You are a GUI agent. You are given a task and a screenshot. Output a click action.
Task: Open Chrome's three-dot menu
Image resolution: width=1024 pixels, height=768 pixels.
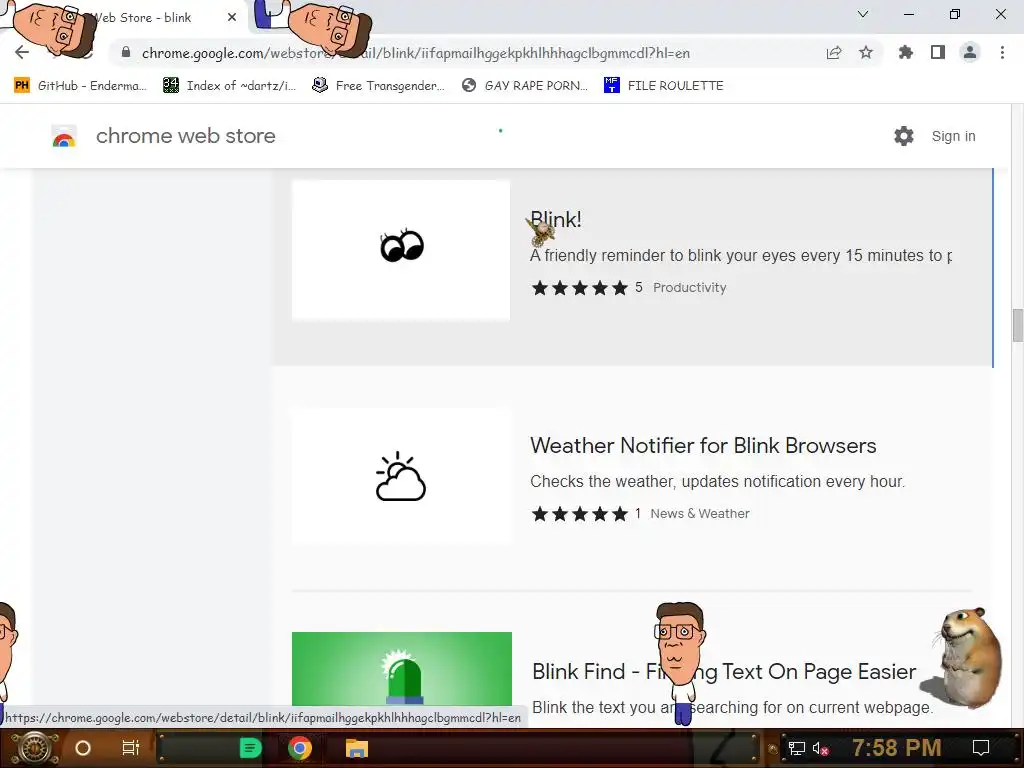pos(1002,53)
